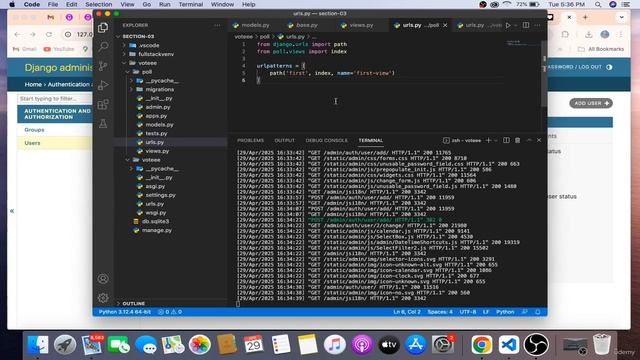This screenshot has height=360, width=640.
Task: Switch to the PROBLEMS panel tab
Action: click(x=250, y=140)
